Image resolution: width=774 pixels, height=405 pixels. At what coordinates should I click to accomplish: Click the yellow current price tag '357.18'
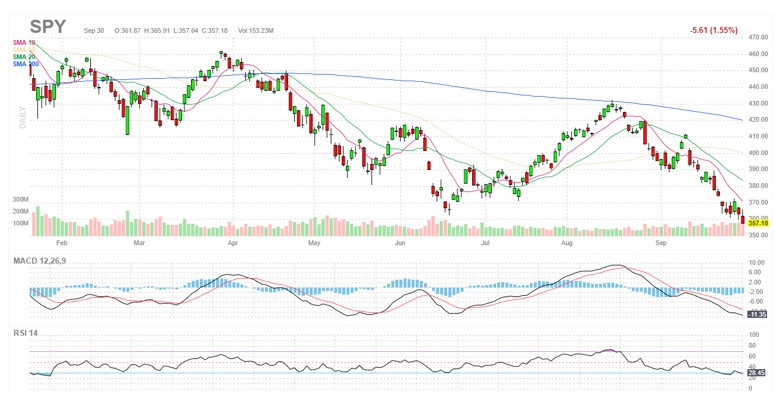click(x=758, y=223)
